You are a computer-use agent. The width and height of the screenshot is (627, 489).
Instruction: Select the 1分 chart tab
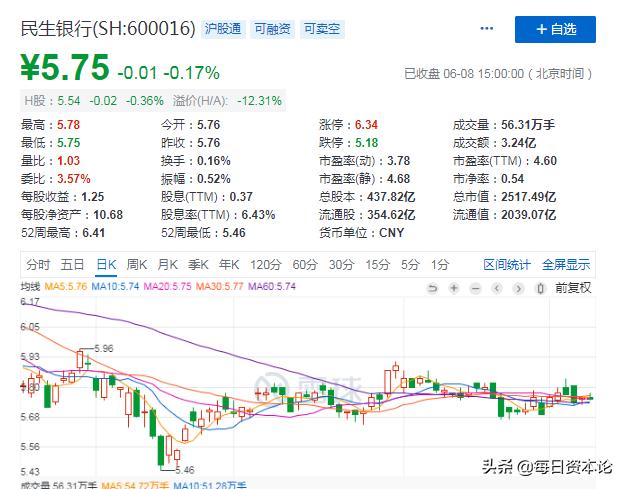440,265
